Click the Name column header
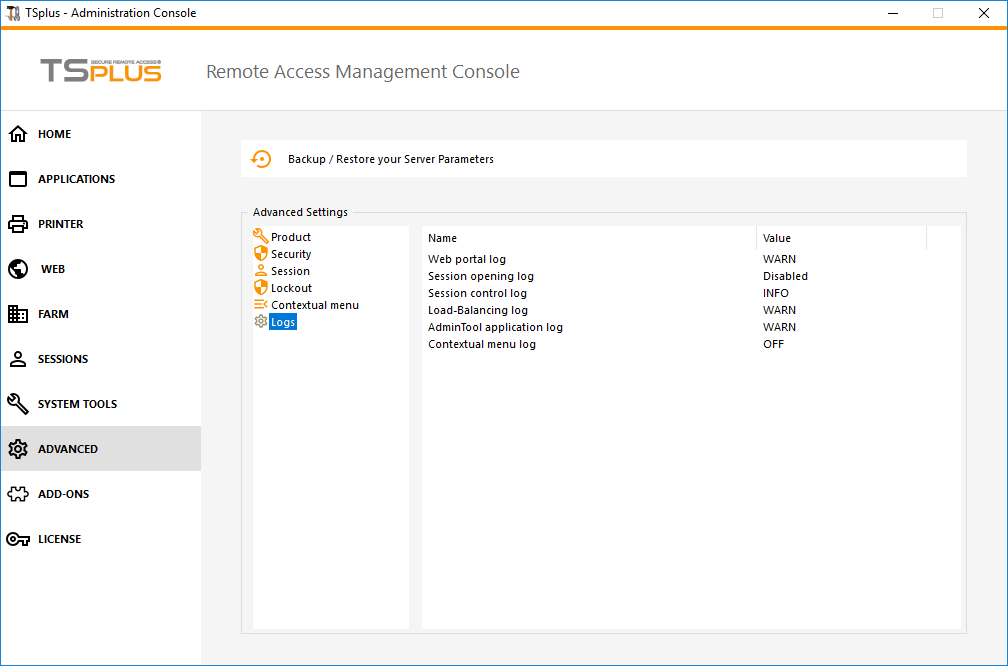1008x666 pixels. [x=443, y=238]
